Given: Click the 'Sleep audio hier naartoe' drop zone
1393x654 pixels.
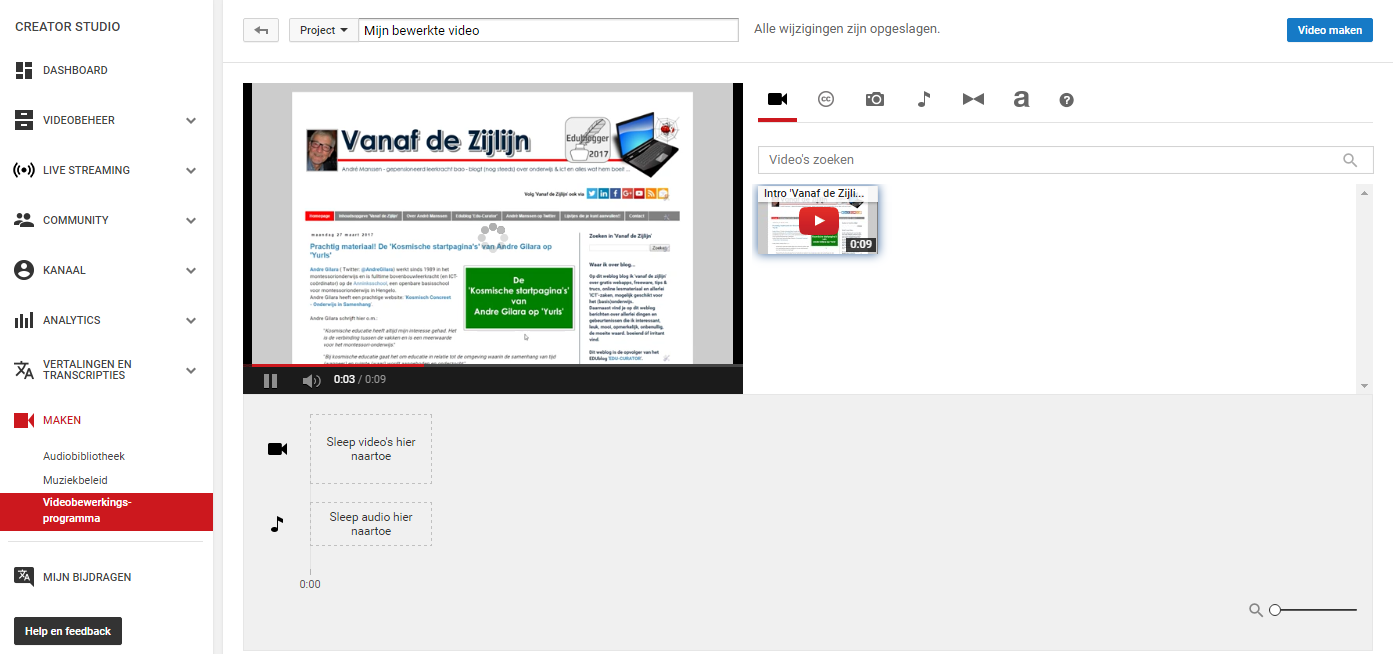Looking at the screenshot, I should 371,524.
